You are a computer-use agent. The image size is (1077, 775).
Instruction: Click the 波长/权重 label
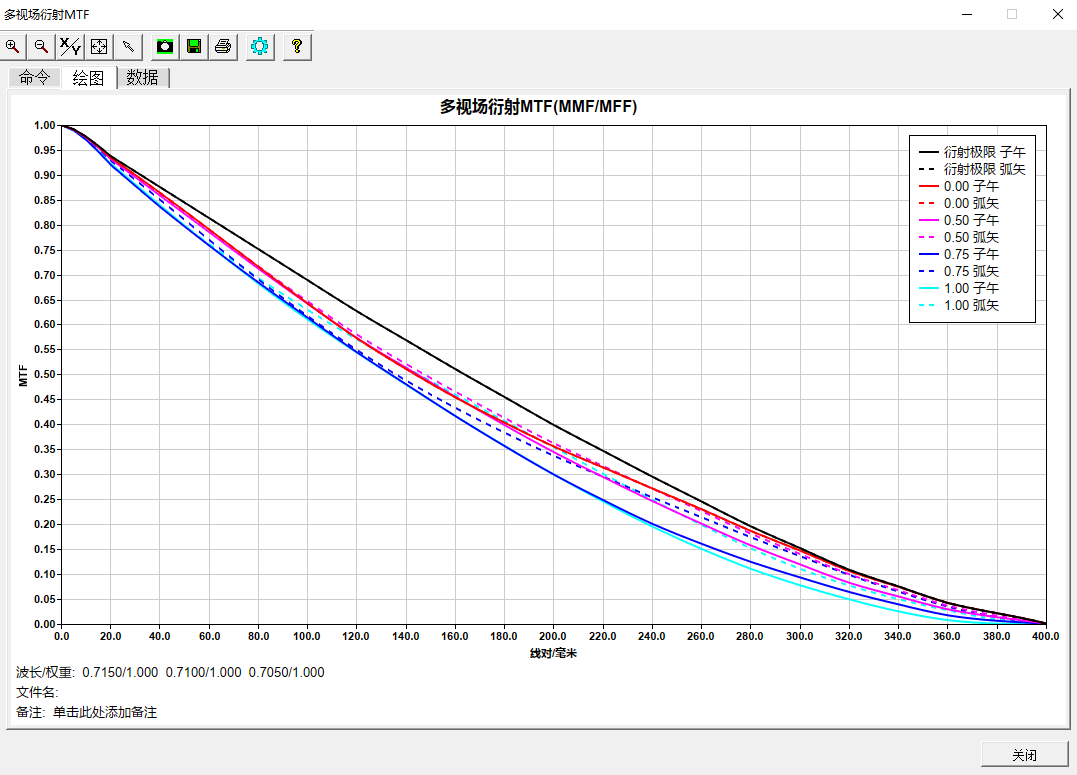pos(45,673)
